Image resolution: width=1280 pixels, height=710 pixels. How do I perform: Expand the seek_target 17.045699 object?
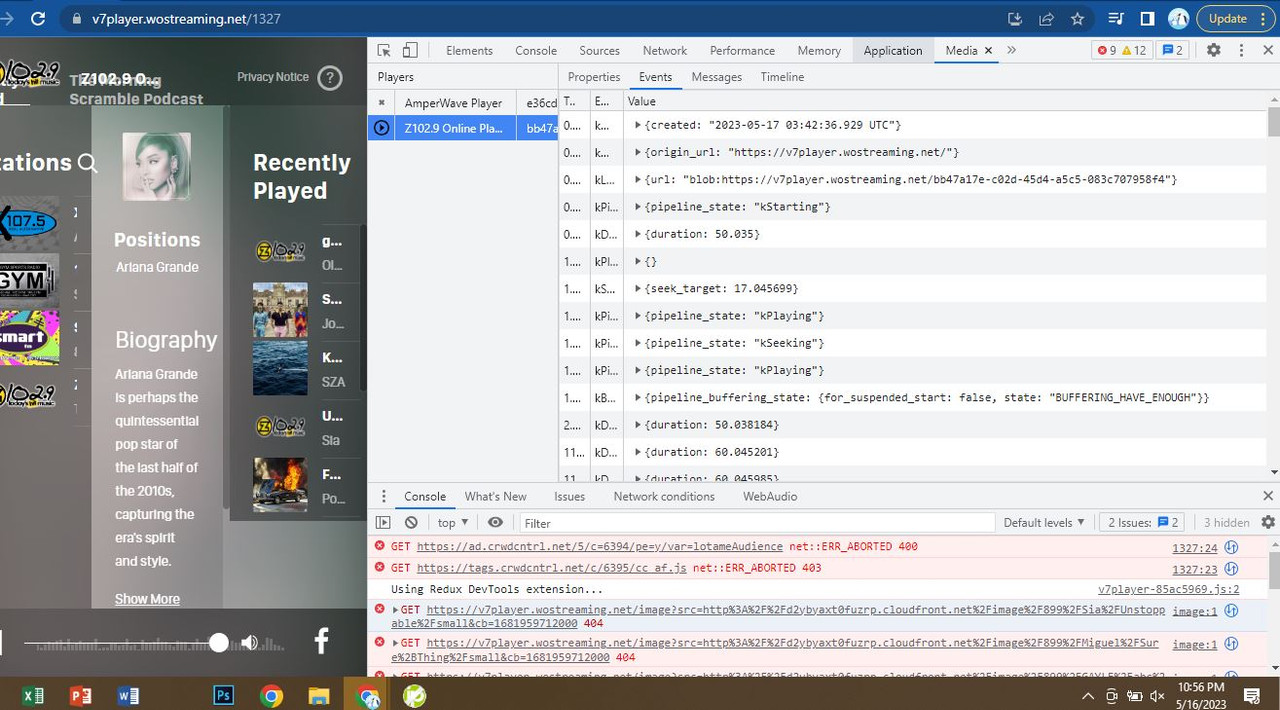(638, 288)
